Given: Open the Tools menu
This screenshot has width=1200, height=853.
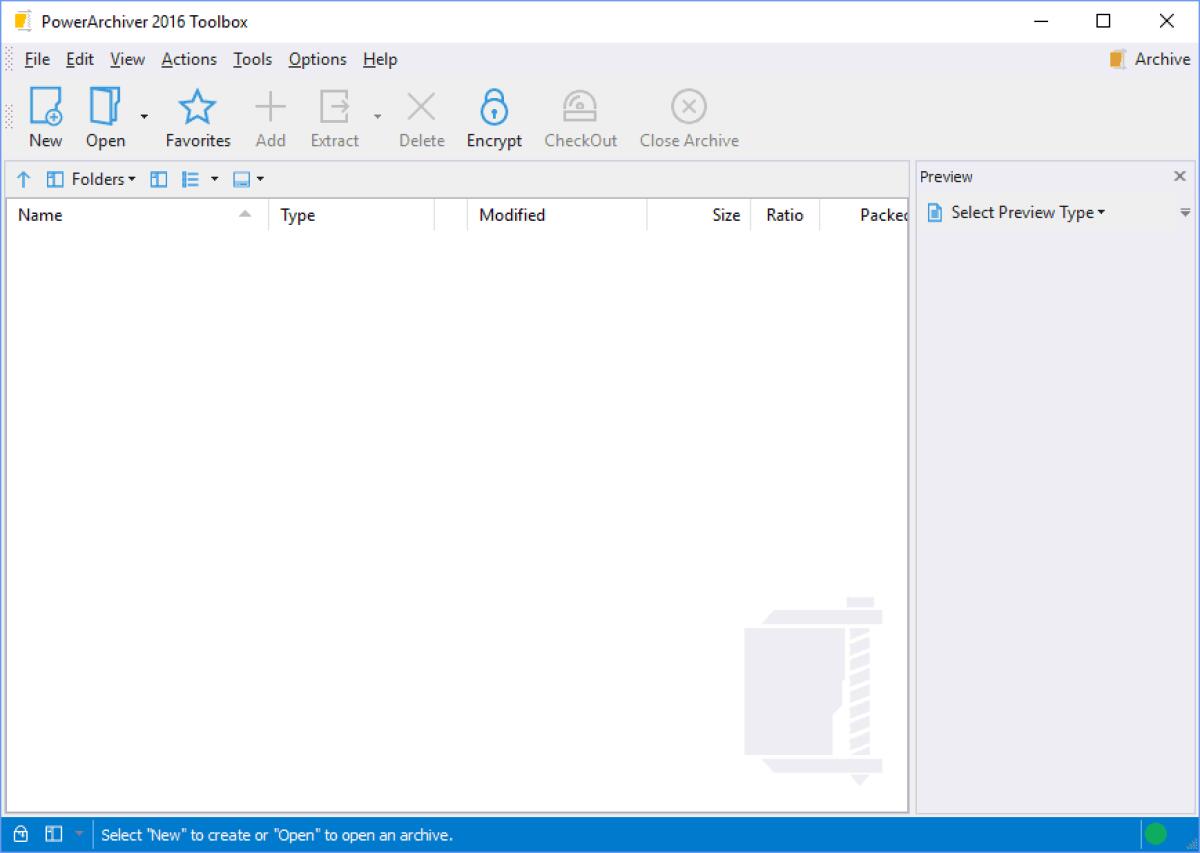Looking at the screenshot, I should pos(252,59).
